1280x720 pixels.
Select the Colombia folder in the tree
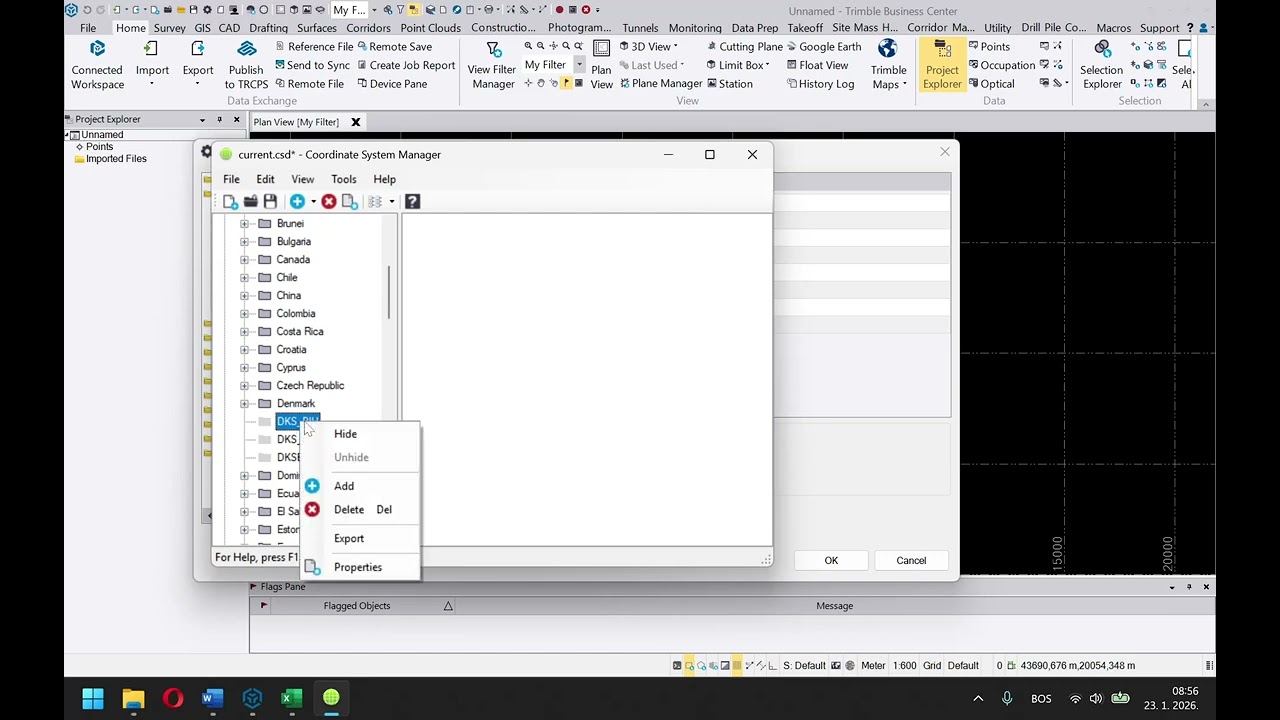(296, 314)
